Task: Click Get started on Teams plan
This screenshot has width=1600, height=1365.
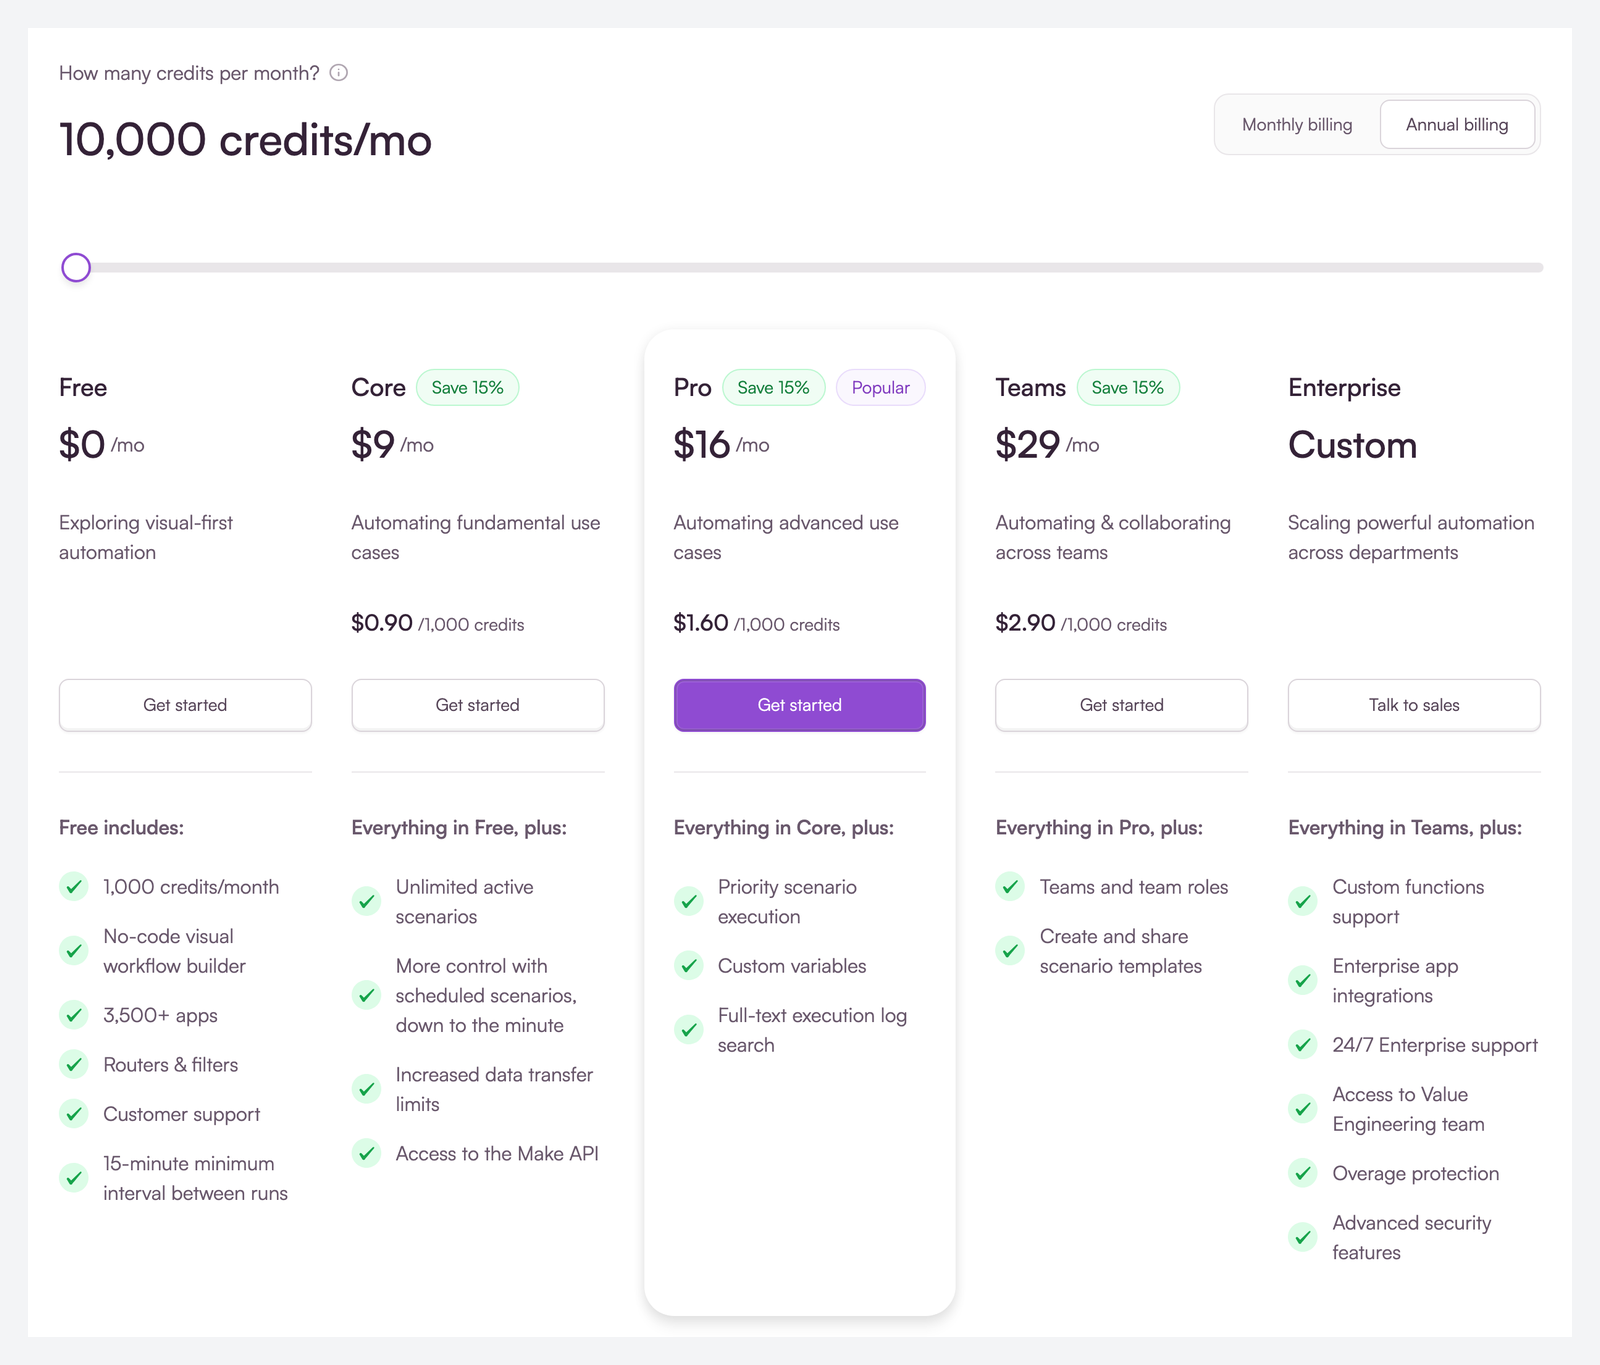Action: click(1122, 705)
